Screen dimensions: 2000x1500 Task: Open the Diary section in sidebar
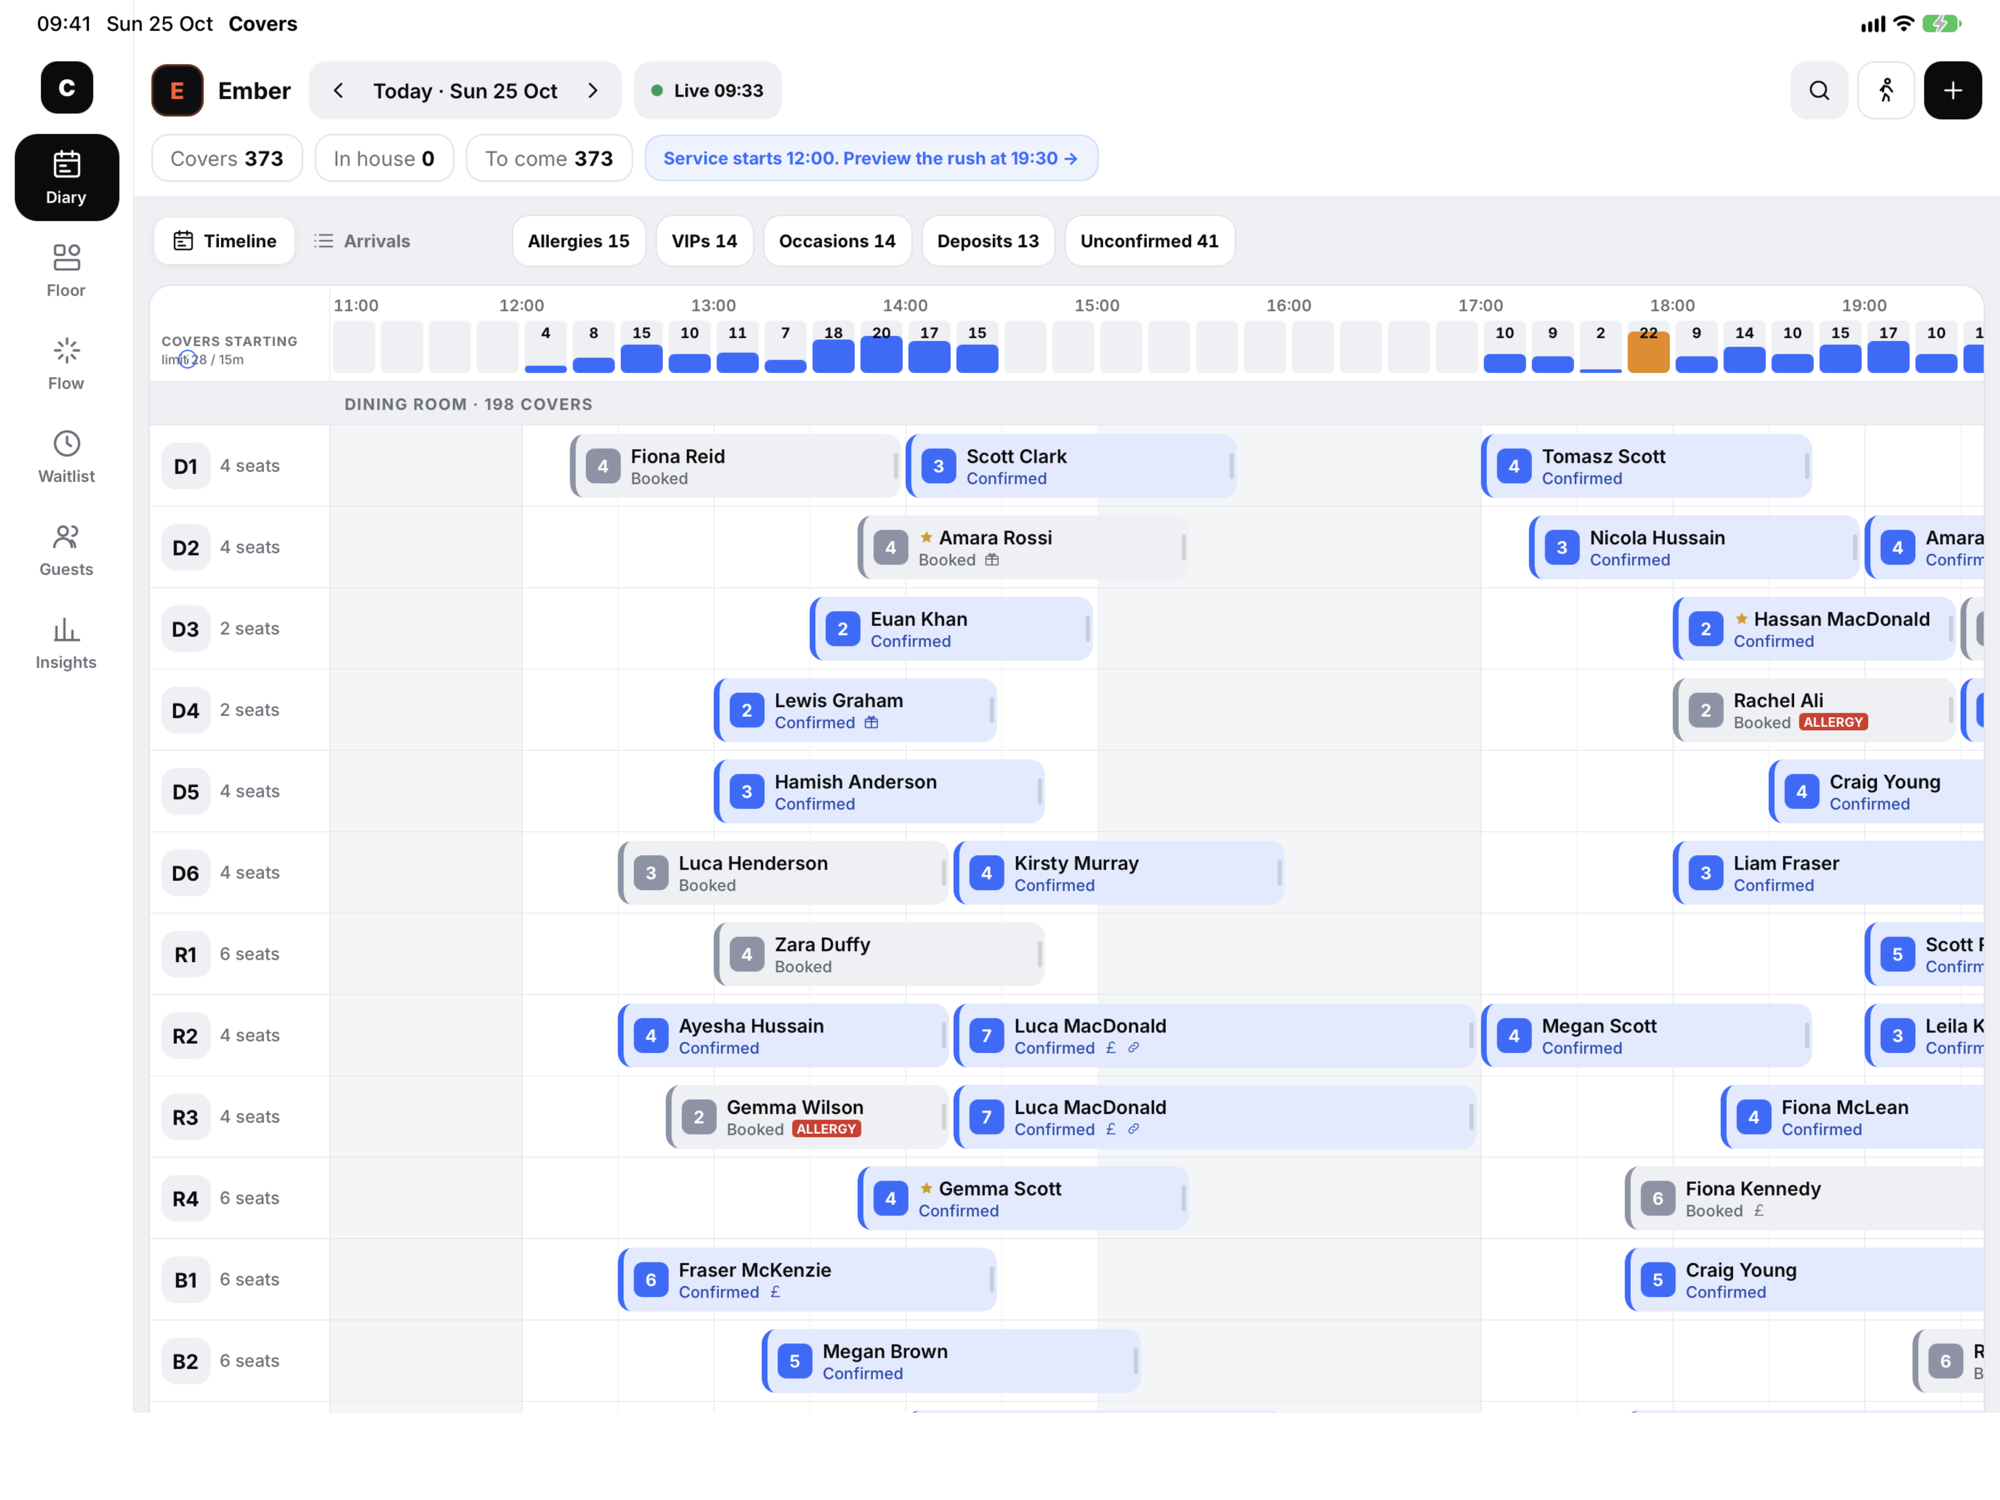[x=66, y=177]
